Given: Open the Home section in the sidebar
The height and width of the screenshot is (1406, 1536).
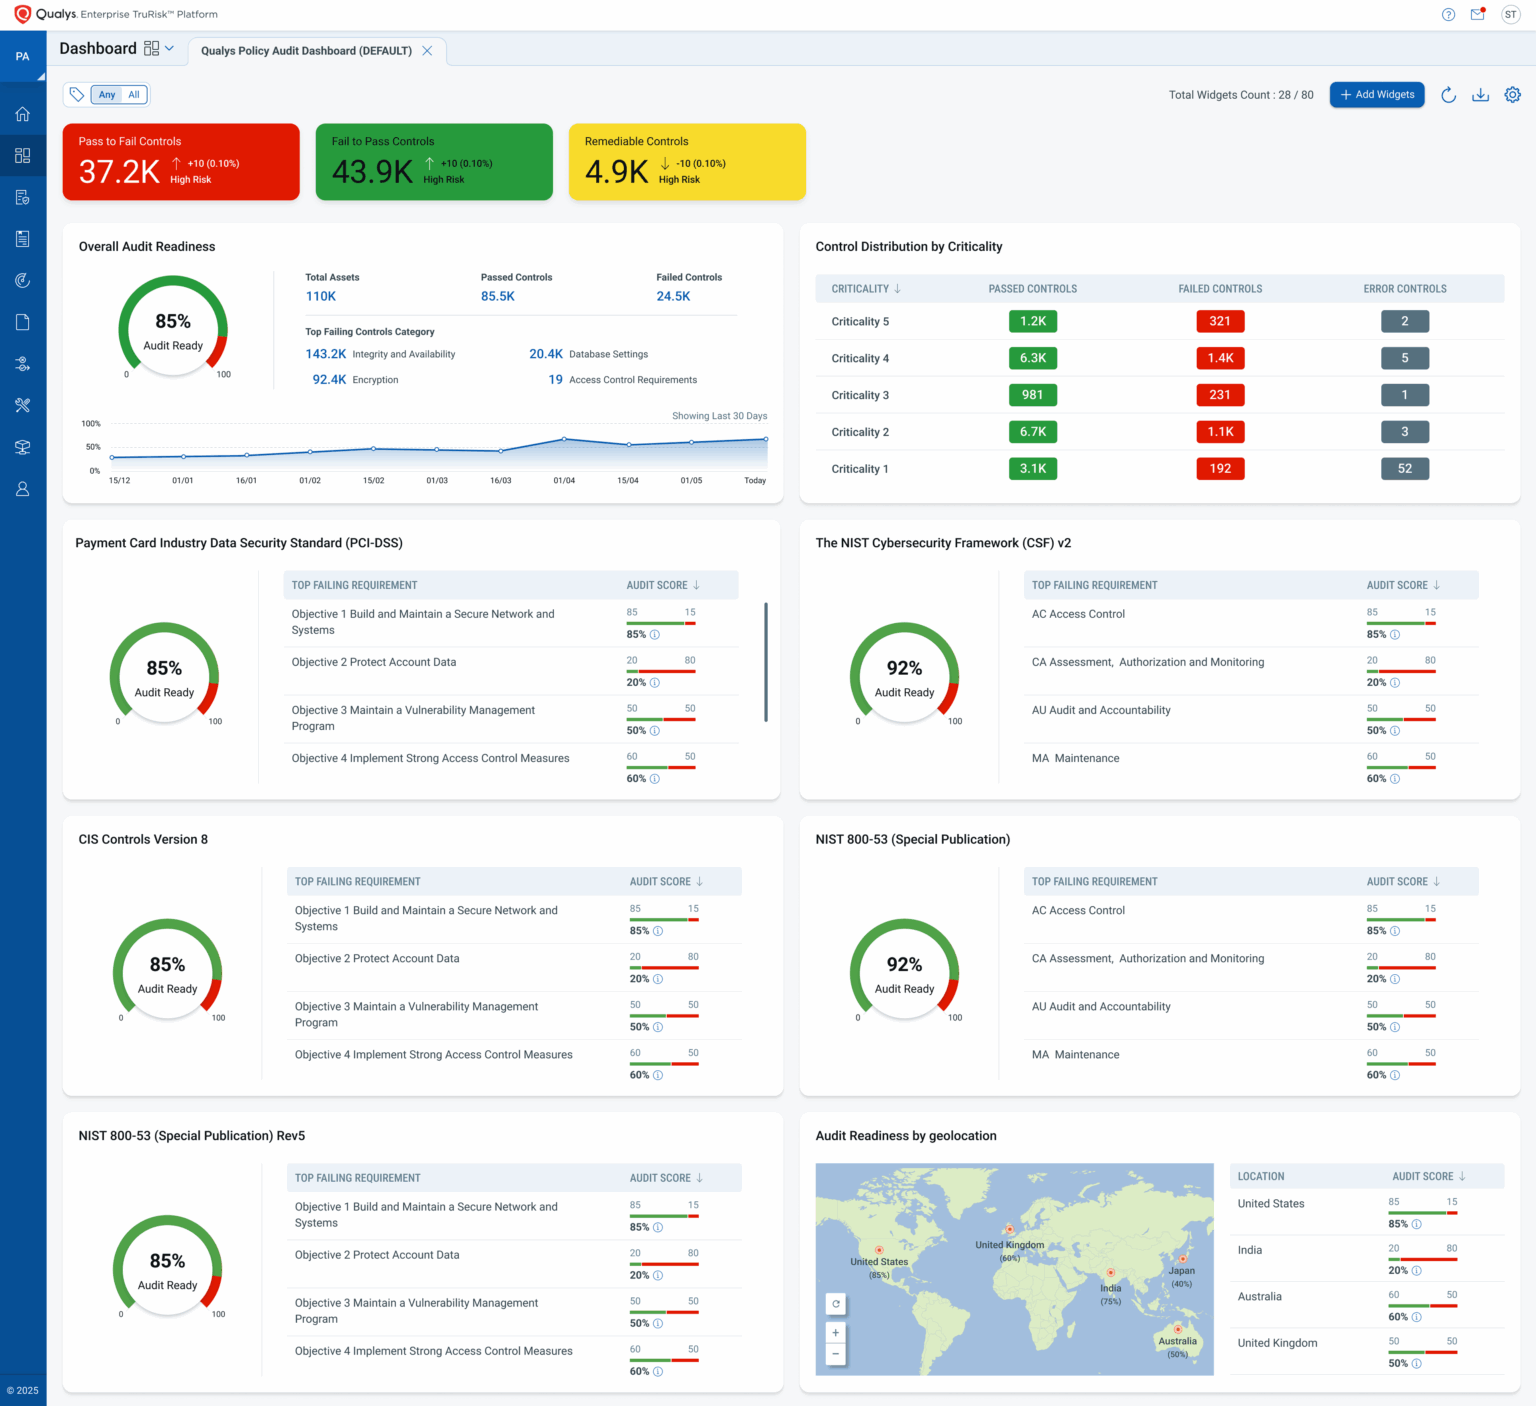Looking at the screenshot, I should pos(22,113).
